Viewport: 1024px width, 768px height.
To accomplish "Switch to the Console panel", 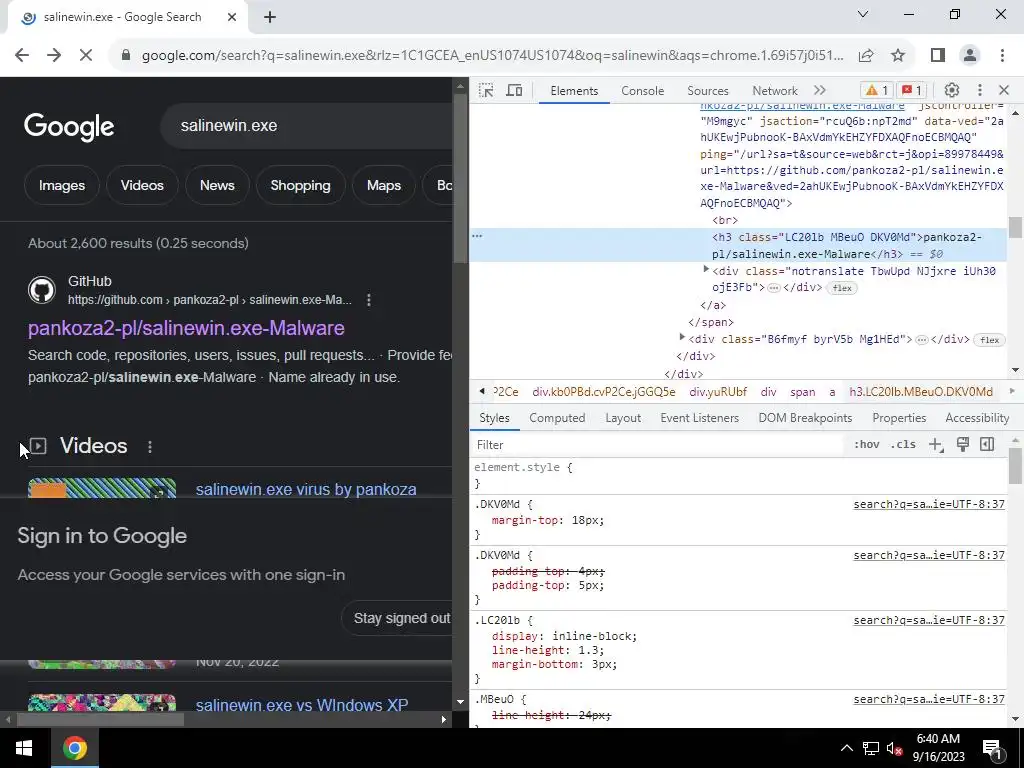I will pos(643,91).
